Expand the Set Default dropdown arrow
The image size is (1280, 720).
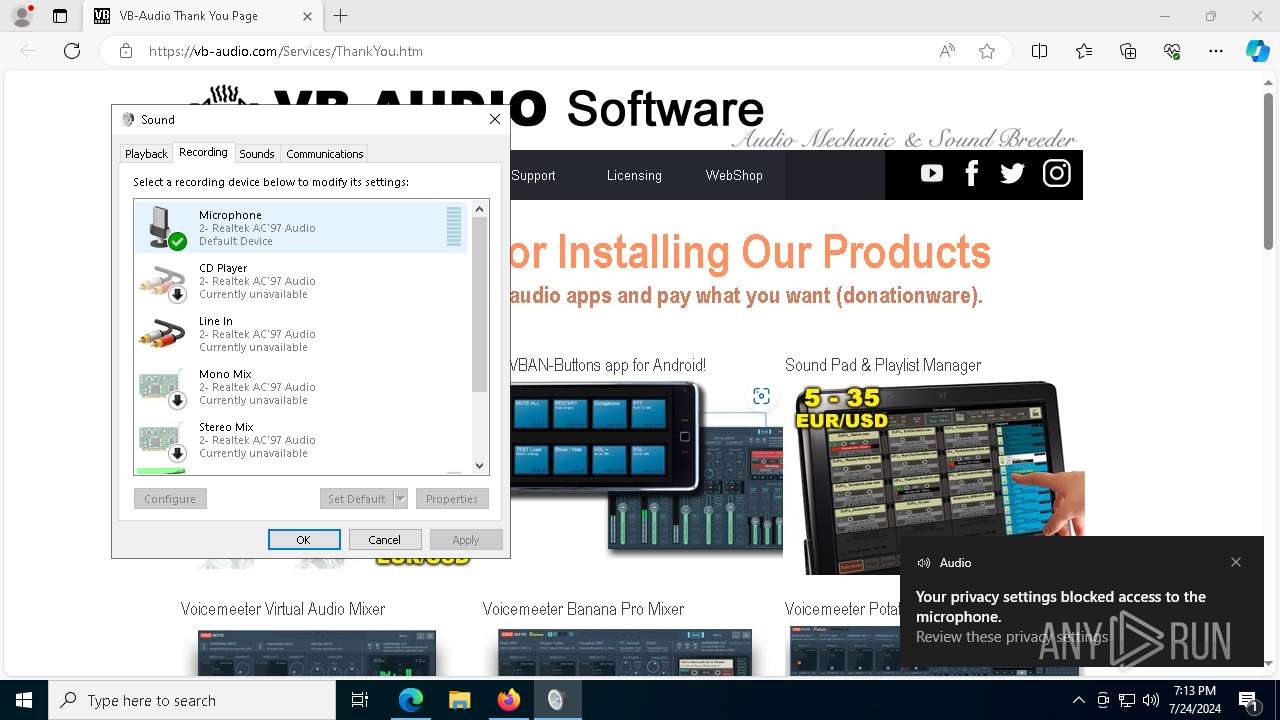click(x=400, y=498)
